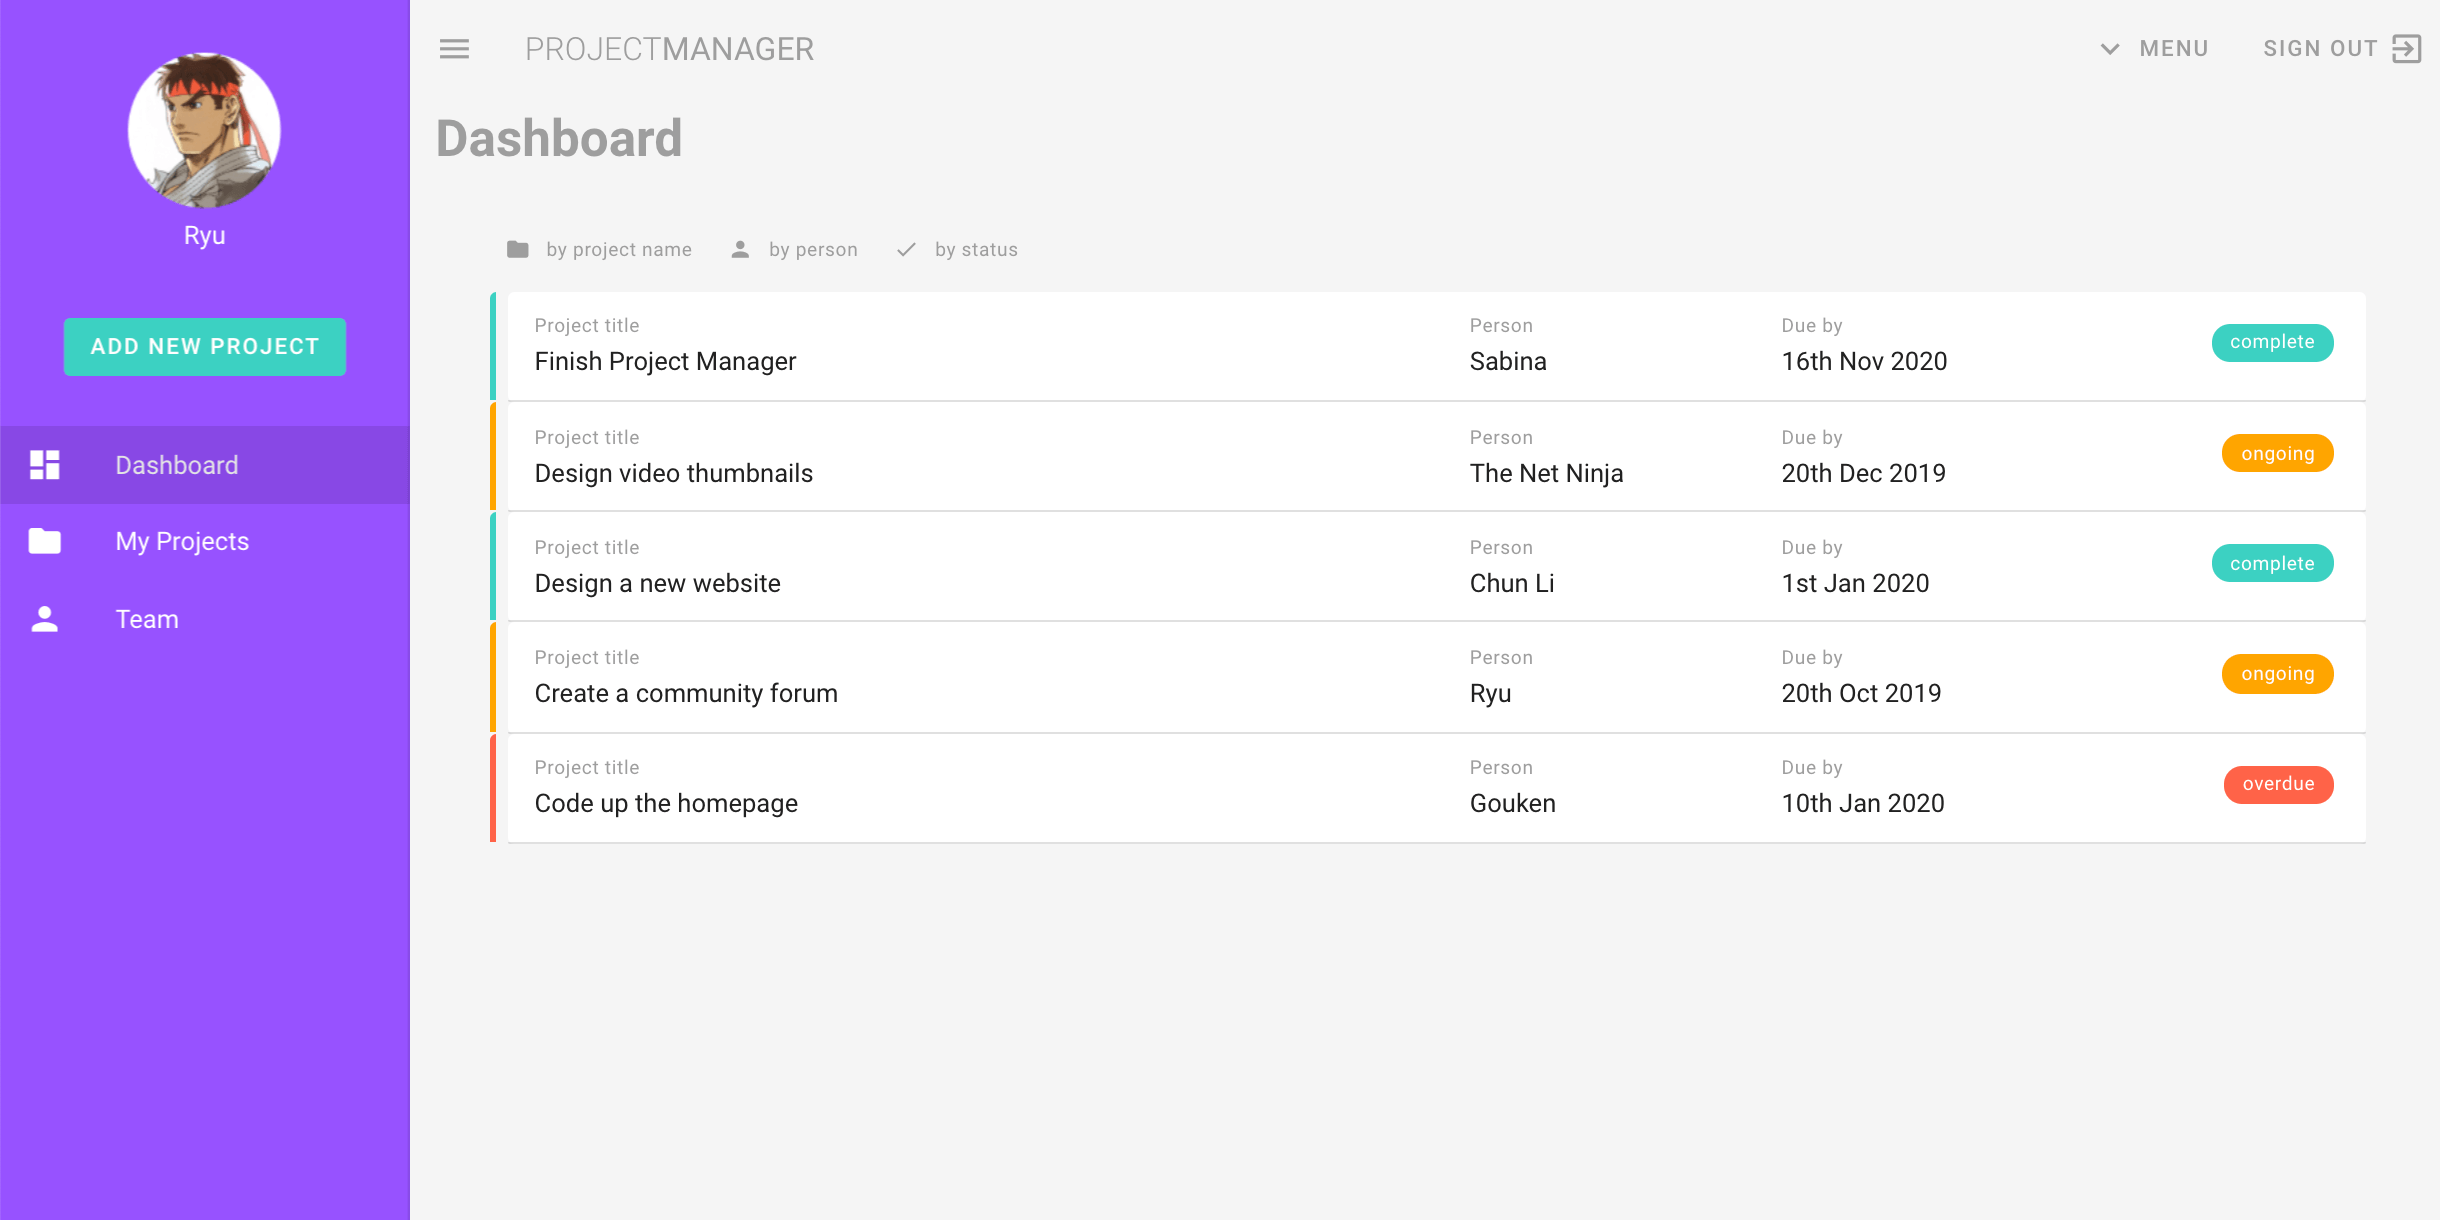
Task: Click the person icon beside by person
Action: (740, 249)
